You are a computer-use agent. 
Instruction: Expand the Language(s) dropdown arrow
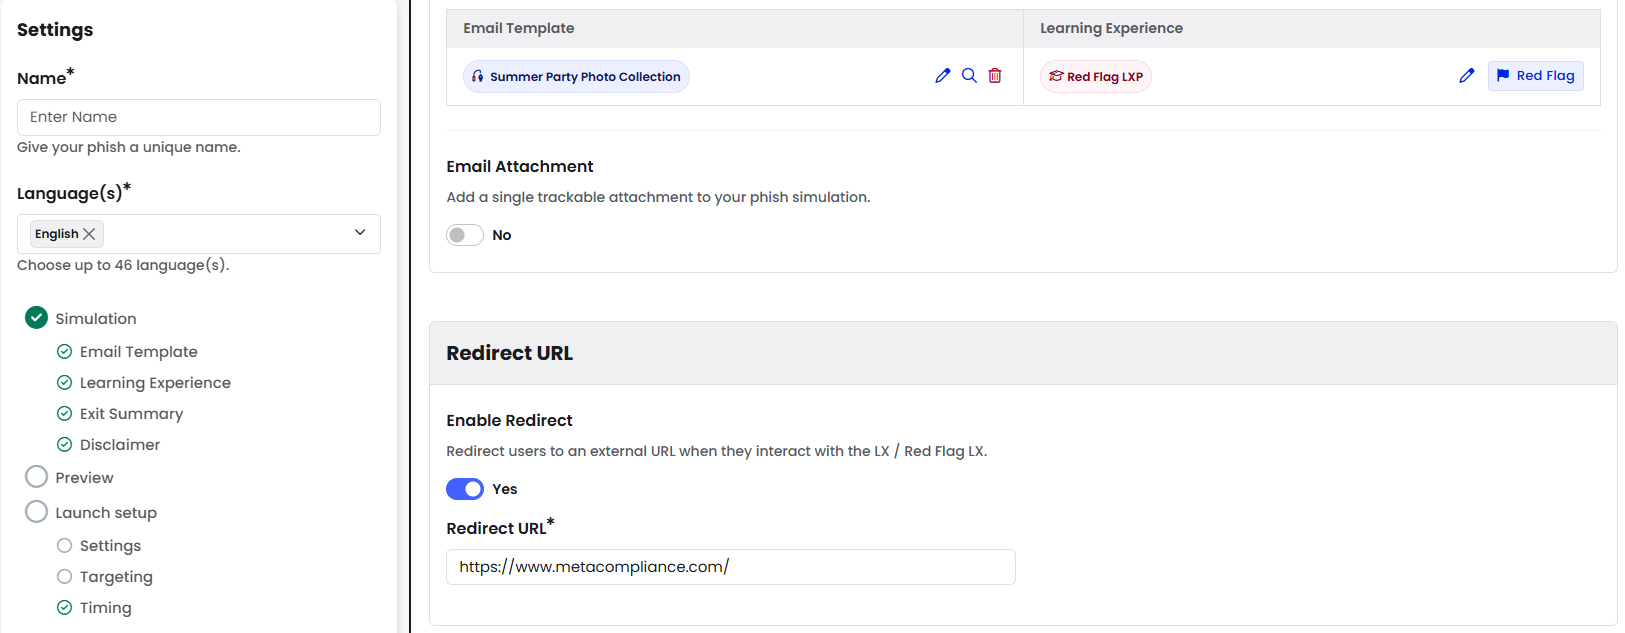(360, 233)
